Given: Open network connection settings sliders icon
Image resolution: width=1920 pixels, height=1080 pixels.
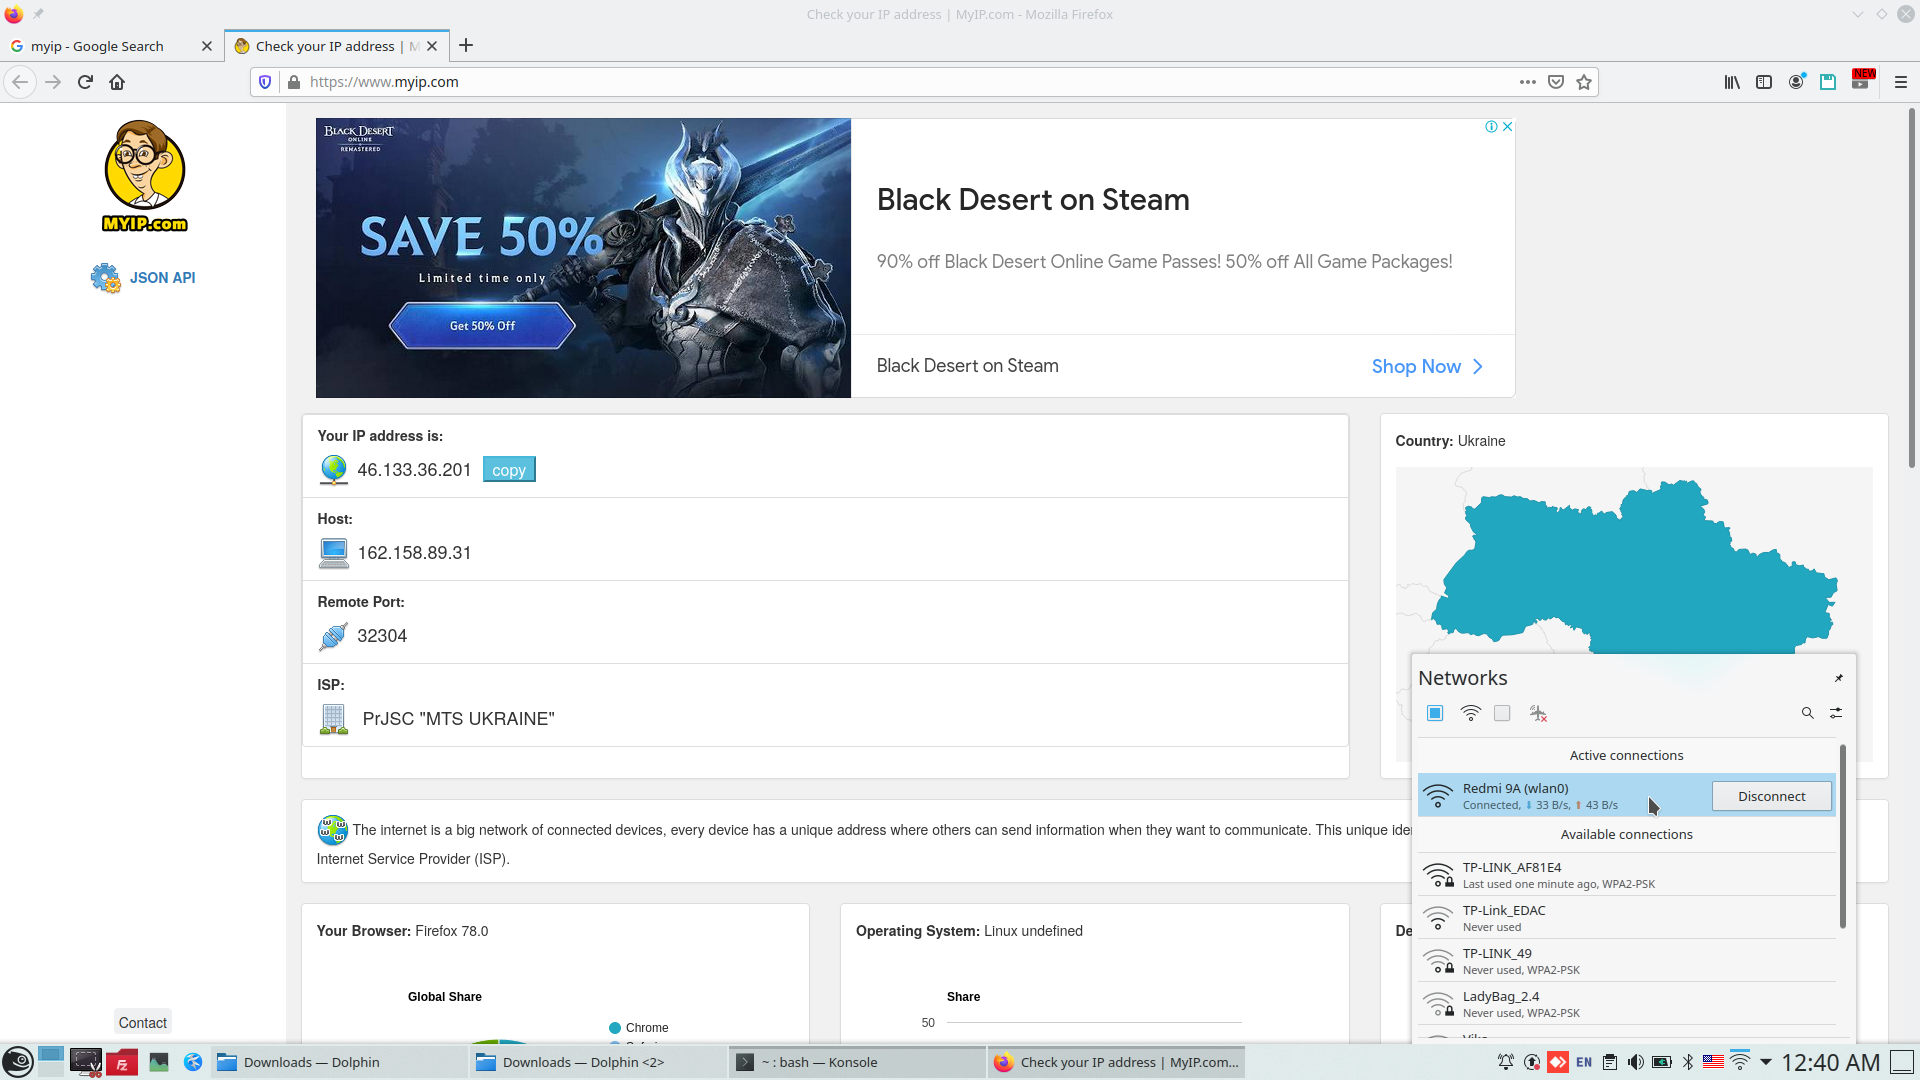Looking at the screenshot, I should tap(1836, 713).
